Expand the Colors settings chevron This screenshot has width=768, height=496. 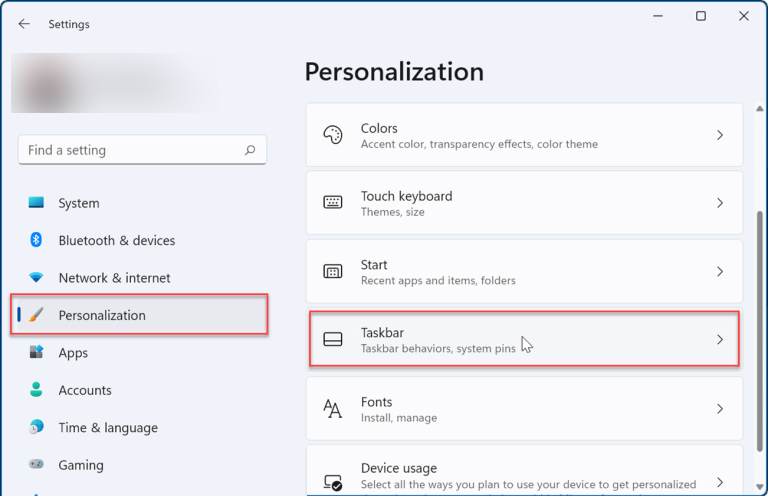tap(720, 135)
